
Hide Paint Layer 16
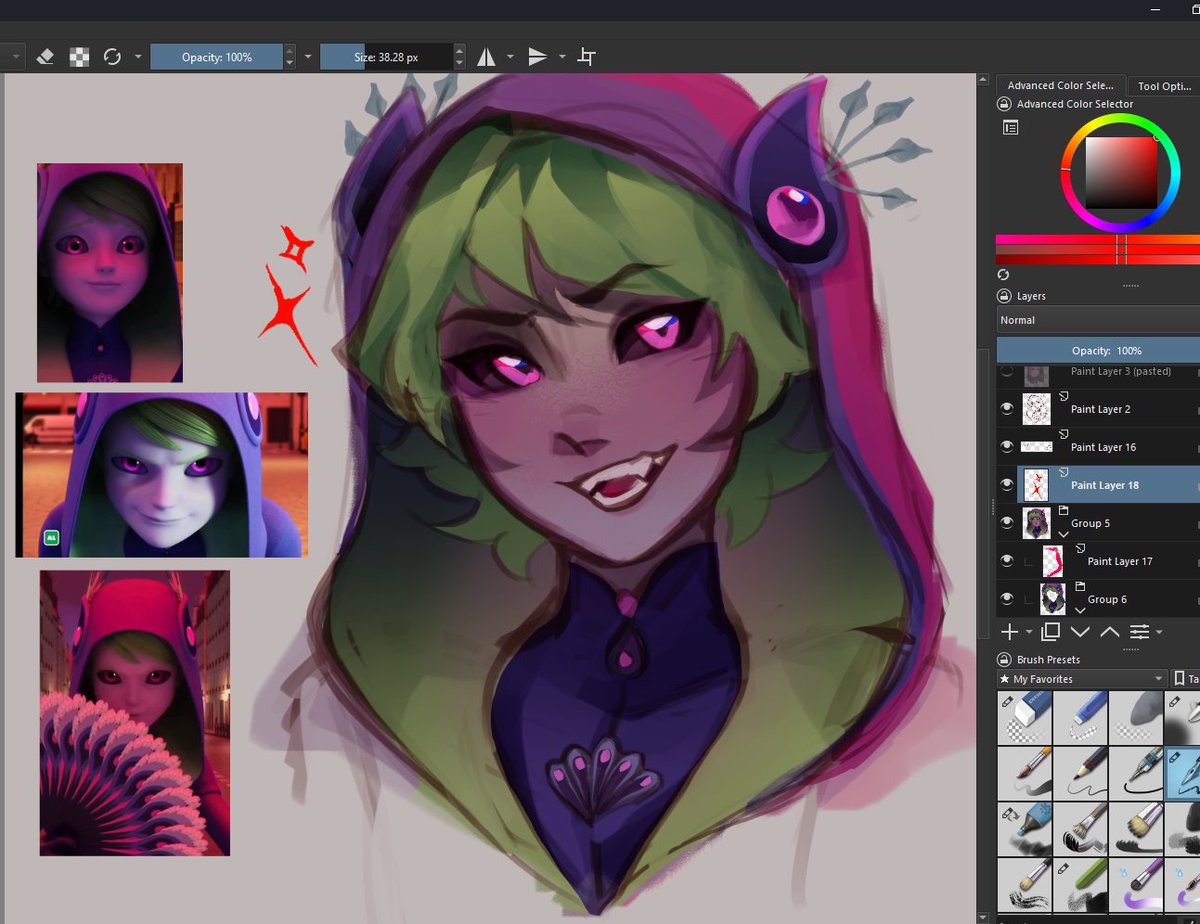pos(1007,447)
